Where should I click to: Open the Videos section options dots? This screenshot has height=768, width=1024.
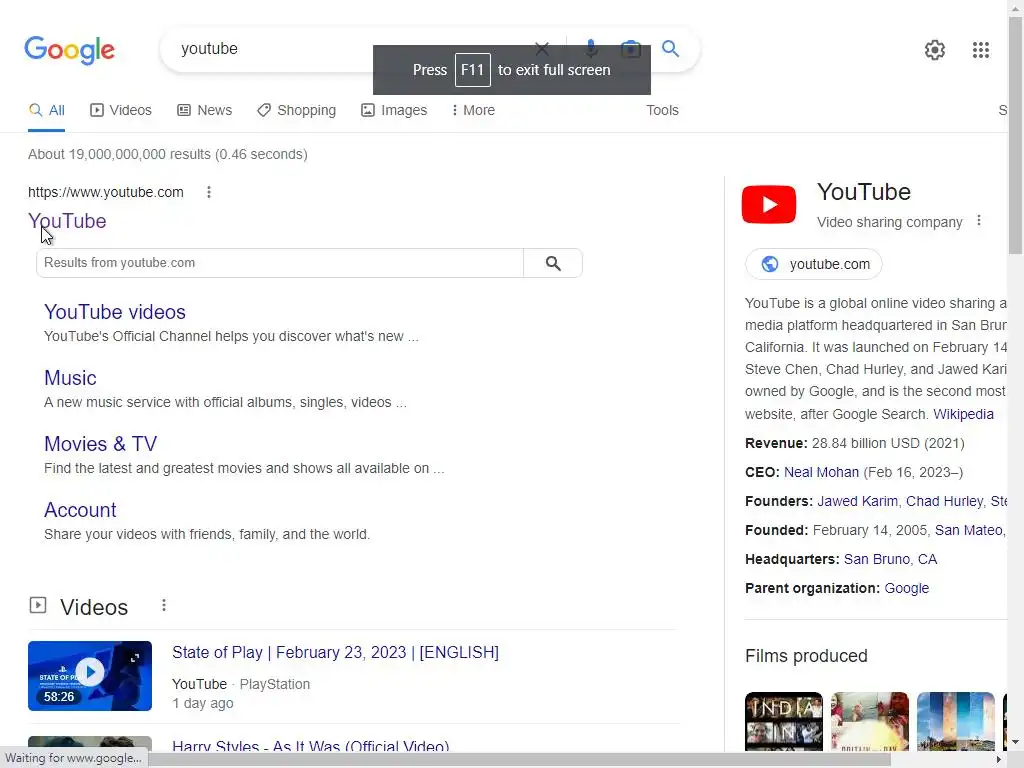pyautogui.click(x=164, y=605)
